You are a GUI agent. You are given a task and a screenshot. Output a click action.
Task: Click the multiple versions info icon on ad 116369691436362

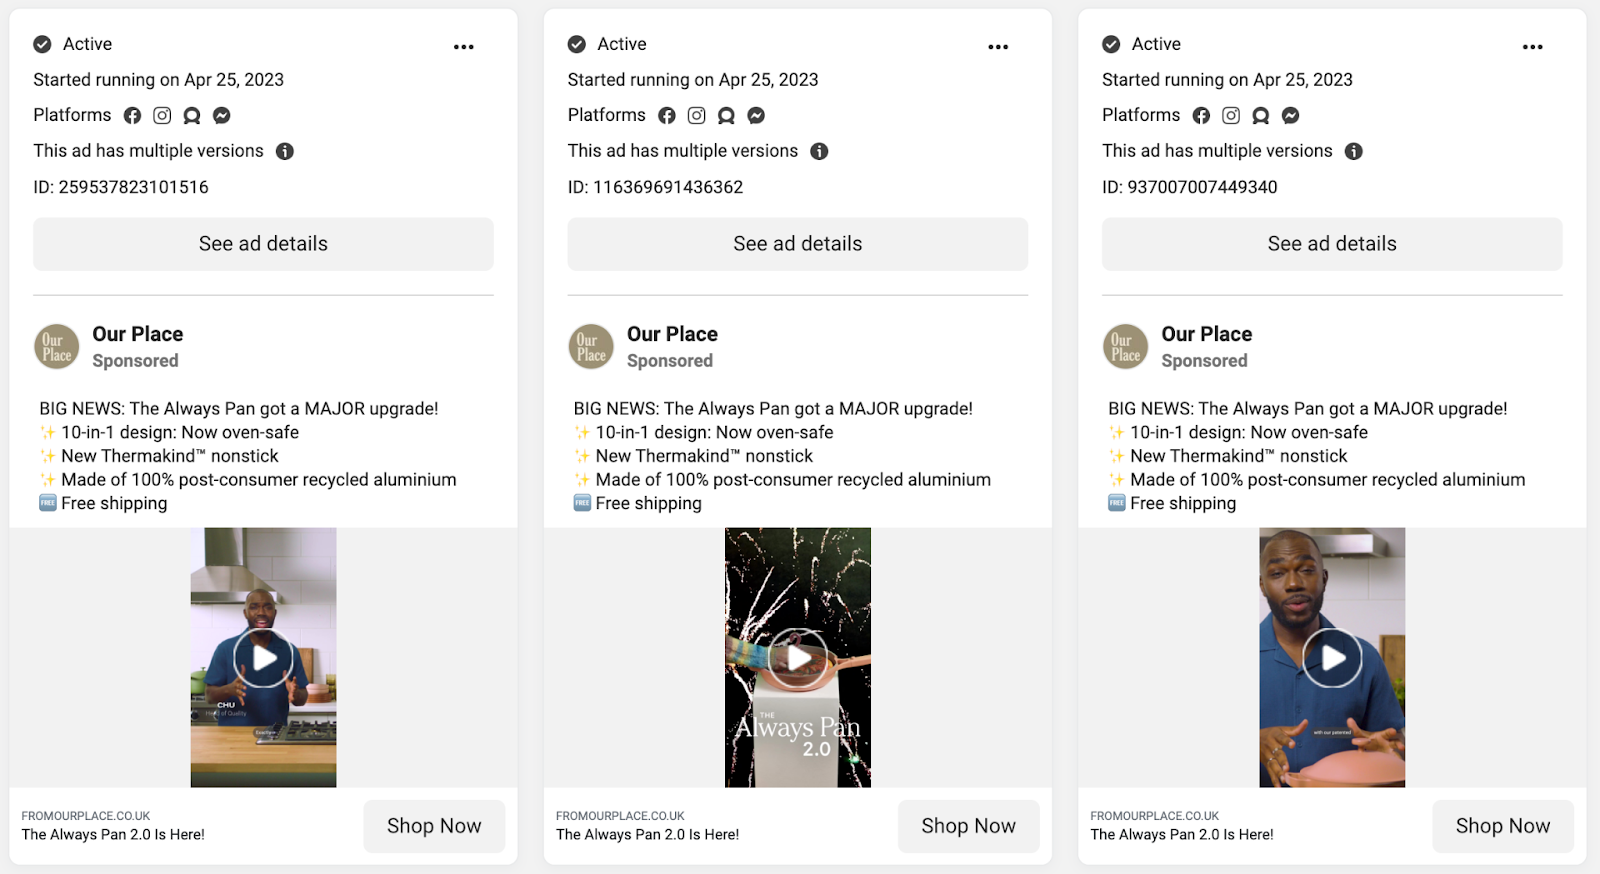click(x=819, y=152)
